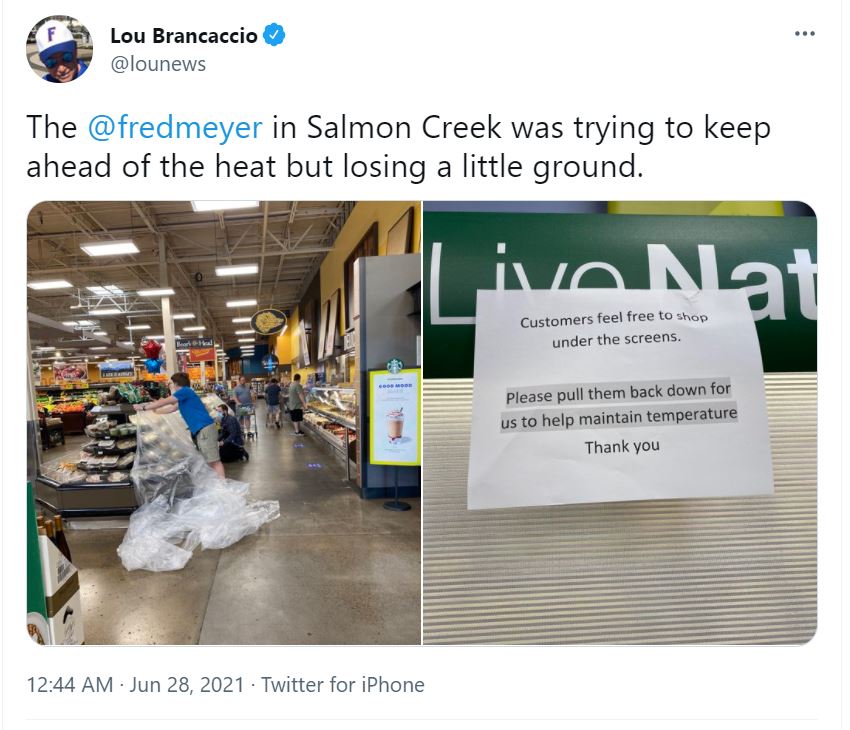Screen dimensions: 850x730
Task: Open Lou Brancaccio's profile avatar
Action: (x=59, y=49)
